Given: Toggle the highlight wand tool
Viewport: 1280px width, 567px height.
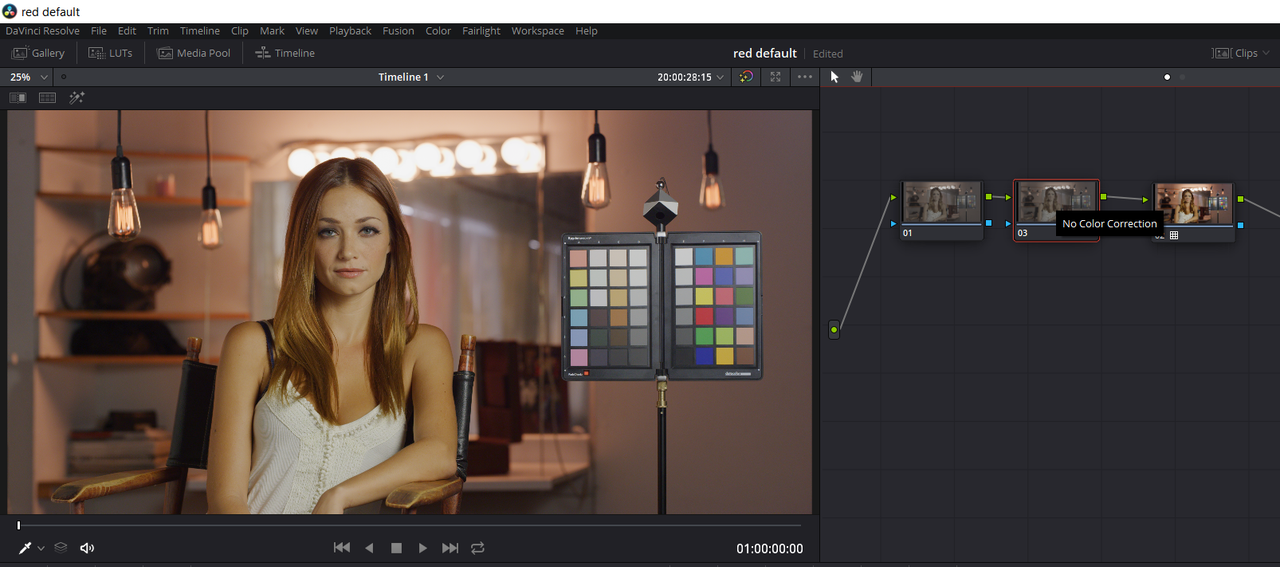Looking at the screenshot, I should click(77, 98).
